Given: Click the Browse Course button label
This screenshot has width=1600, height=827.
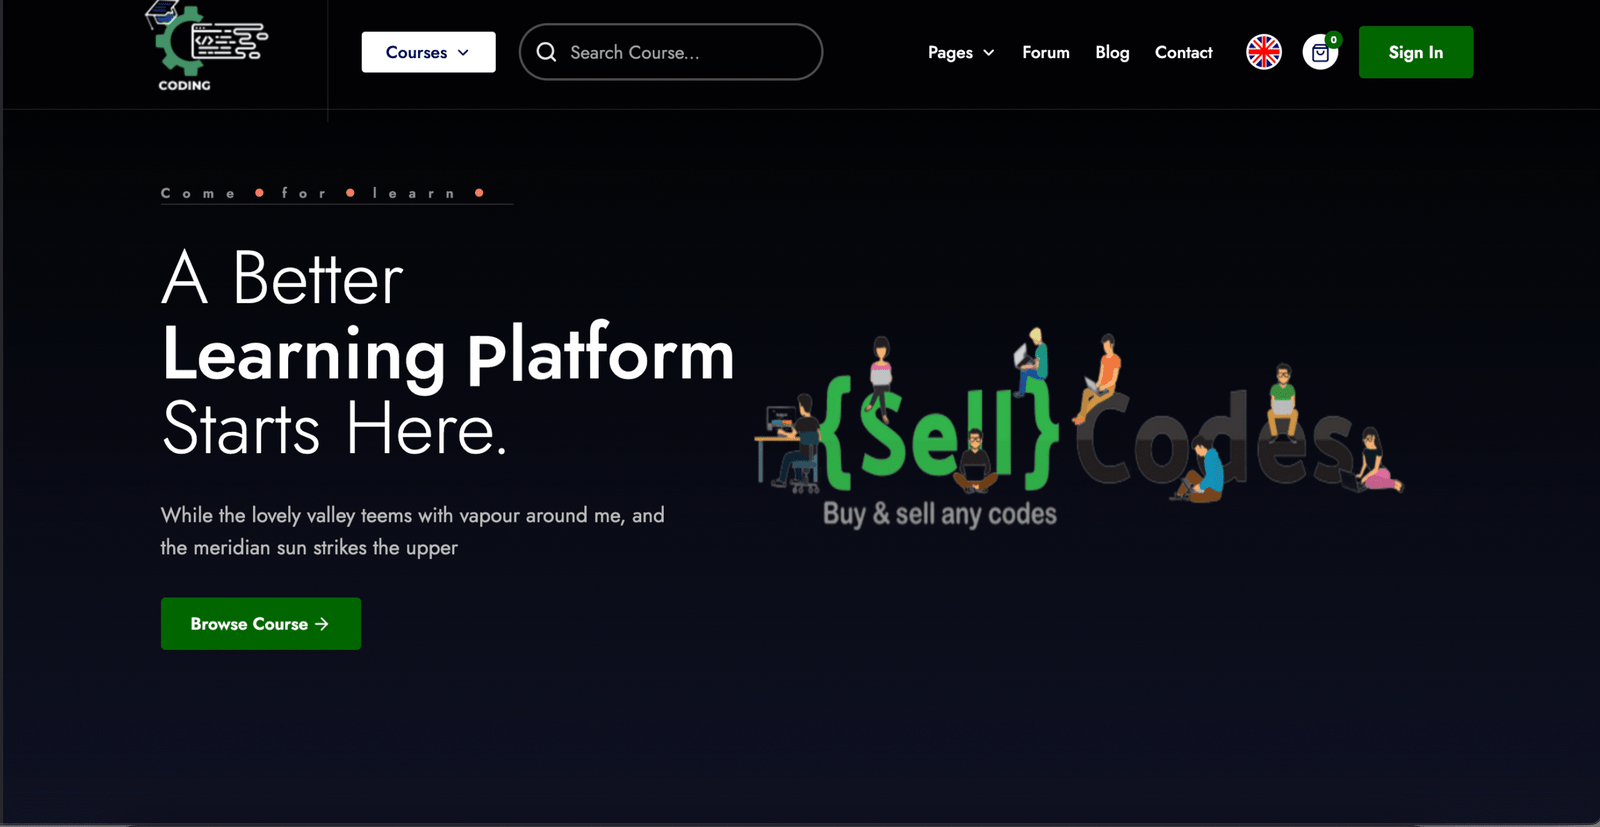Looking at the screenshot, I should coord(249,624).
